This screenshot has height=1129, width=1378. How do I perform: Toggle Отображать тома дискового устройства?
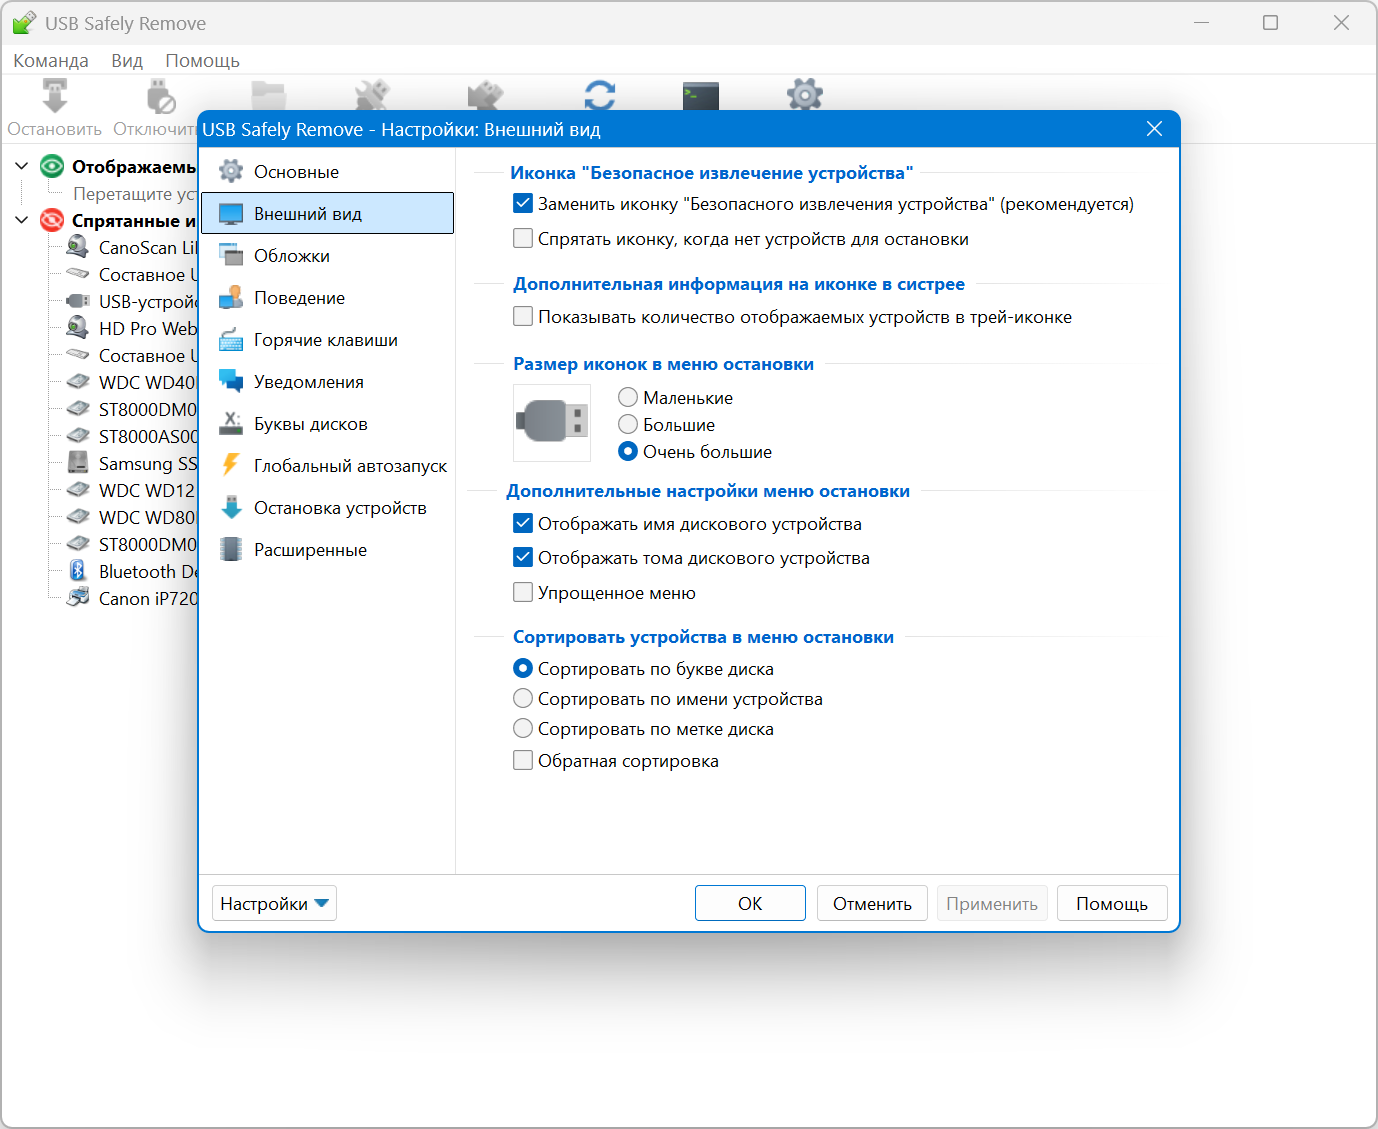(523, 558)
